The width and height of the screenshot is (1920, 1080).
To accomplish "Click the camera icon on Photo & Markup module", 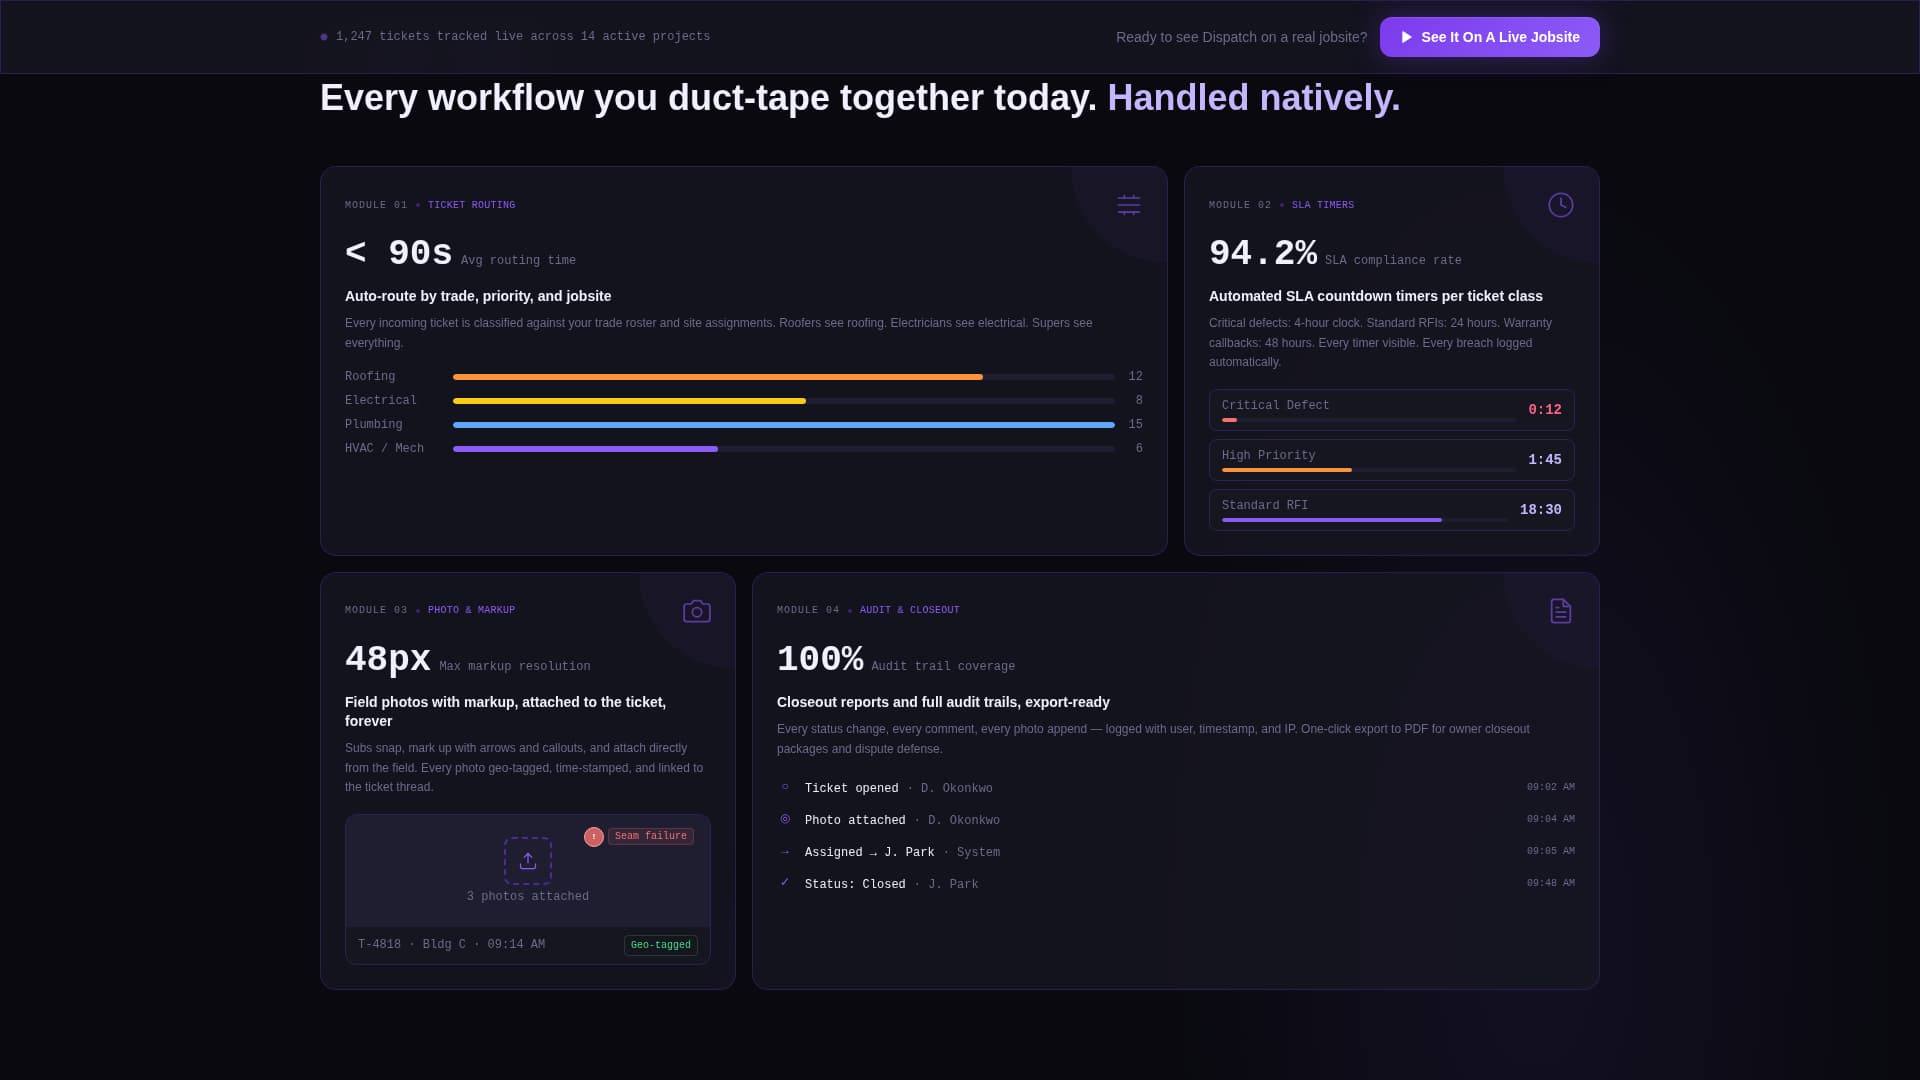I will tap(696, 610).
